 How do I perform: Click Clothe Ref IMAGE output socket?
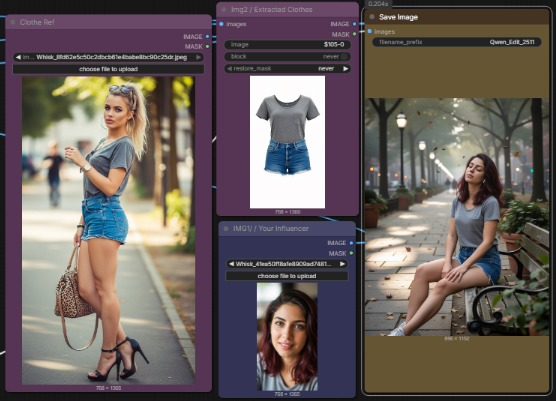[208, 37]
